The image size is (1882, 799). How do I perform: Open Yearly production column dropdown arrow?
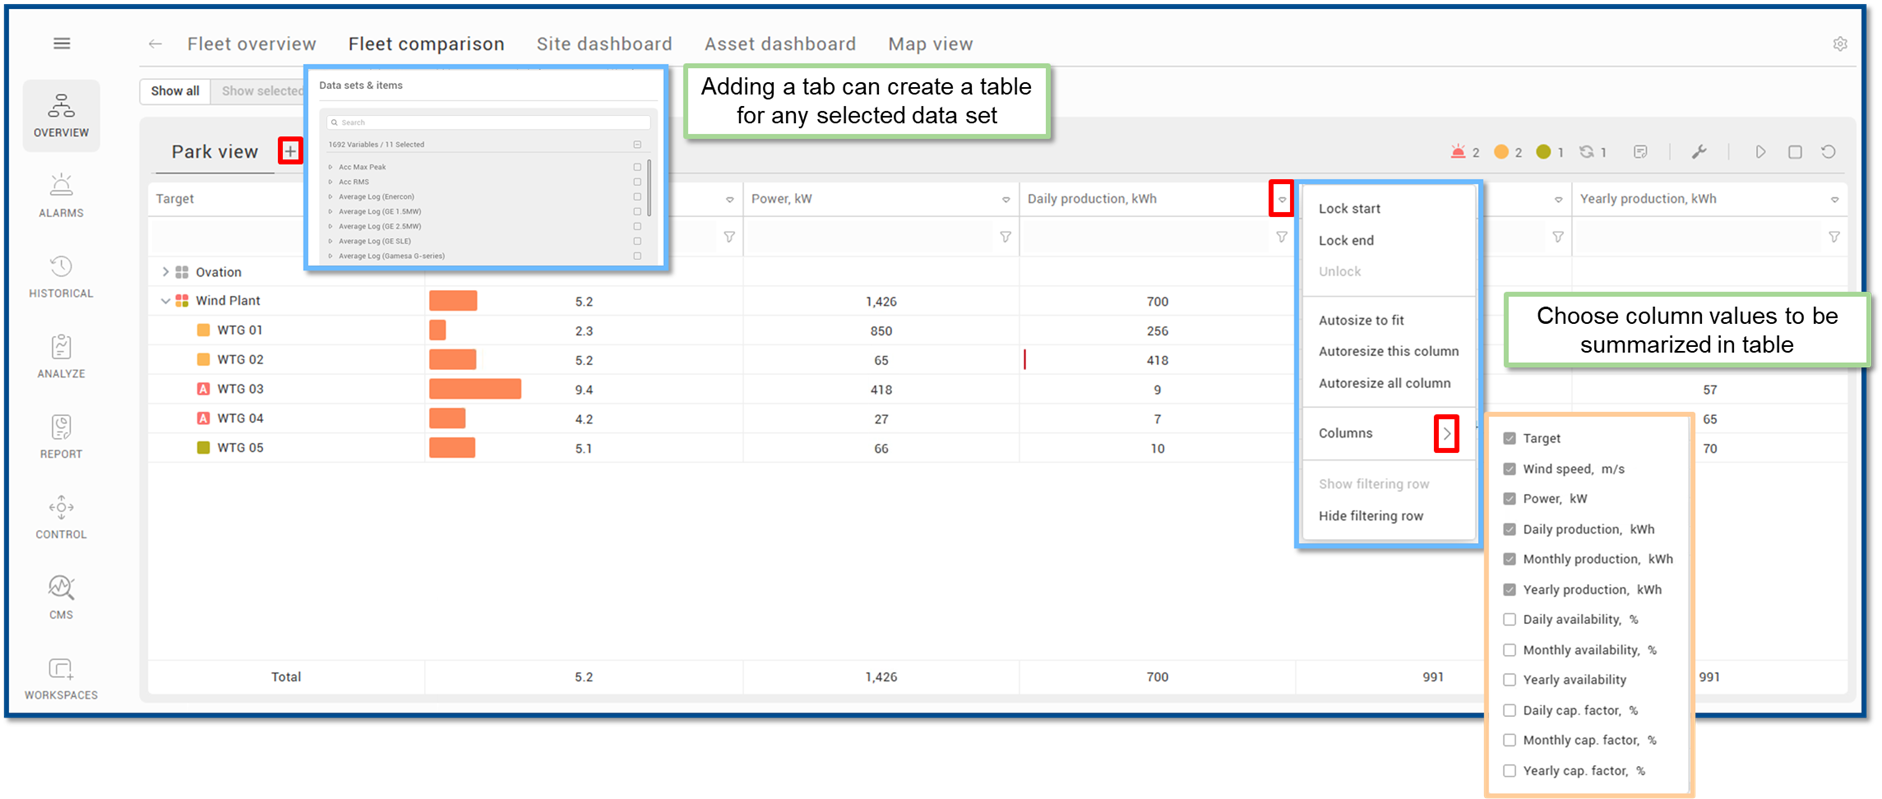(x=1835, y=200)
